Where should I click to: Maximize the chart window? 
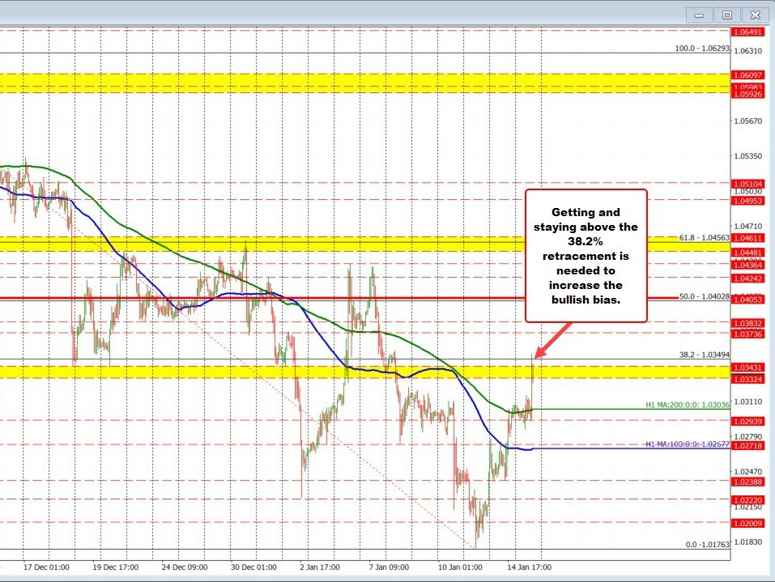click(x=727, y=15)
